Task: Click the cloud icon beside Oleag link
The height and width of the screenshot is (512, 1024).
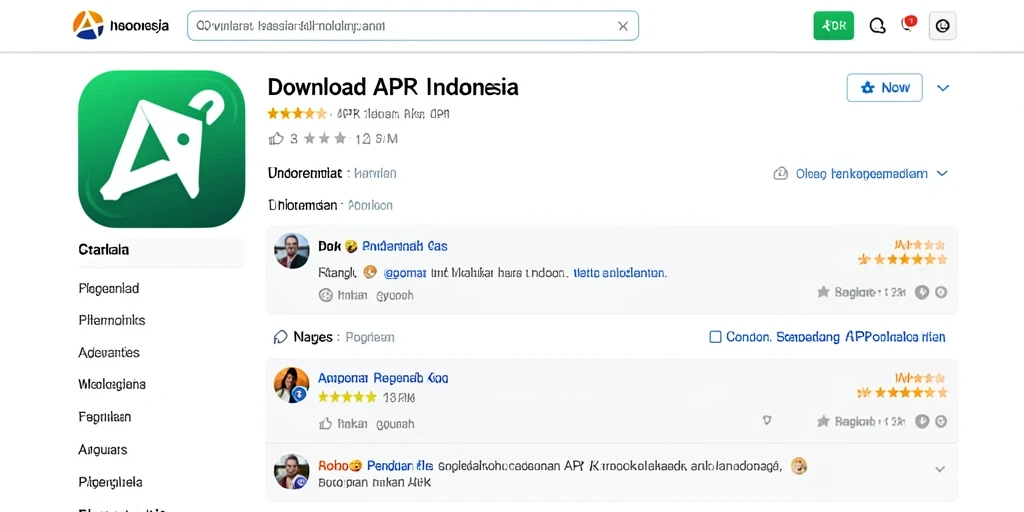Action: [780, 174]
